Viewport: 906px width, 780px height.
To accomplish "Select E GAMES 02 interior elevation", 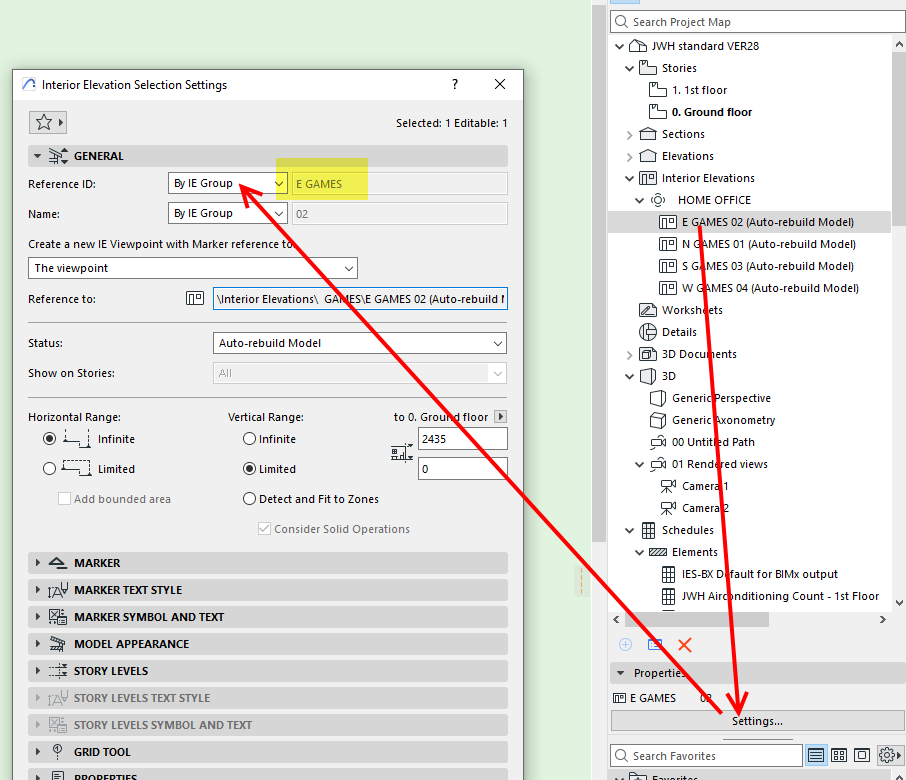I will (x=767, y=222).
